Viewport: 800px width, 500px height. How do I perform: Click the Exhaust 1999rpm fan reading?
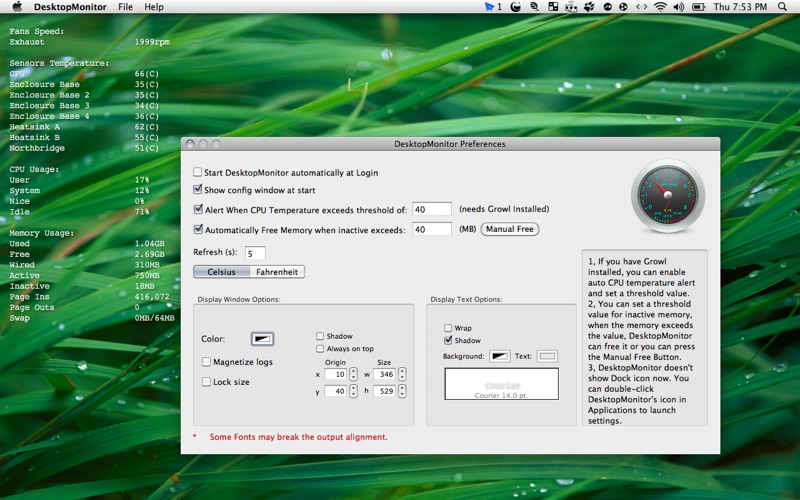click(x=89, y=42)
